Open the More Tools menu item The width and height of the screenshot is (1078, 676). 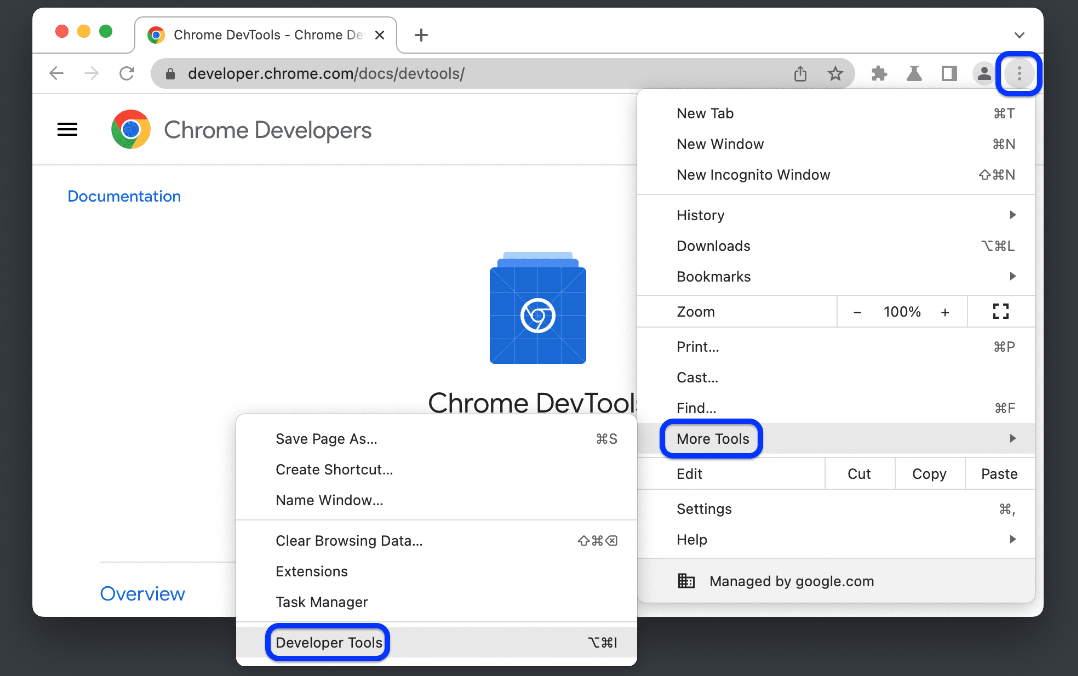(836, 439)
